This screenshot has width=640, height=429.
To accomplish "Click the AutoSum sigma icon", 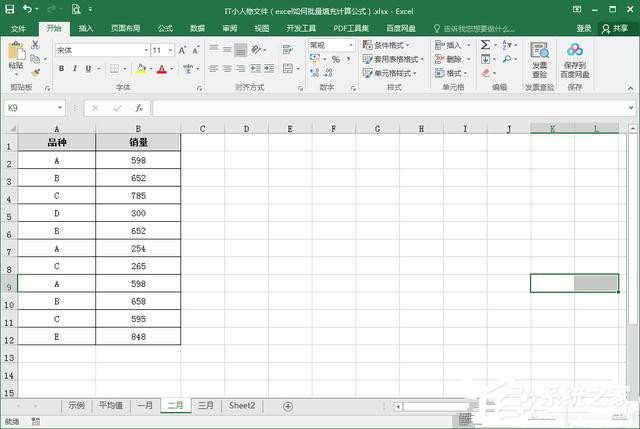I will coord(485,45).
